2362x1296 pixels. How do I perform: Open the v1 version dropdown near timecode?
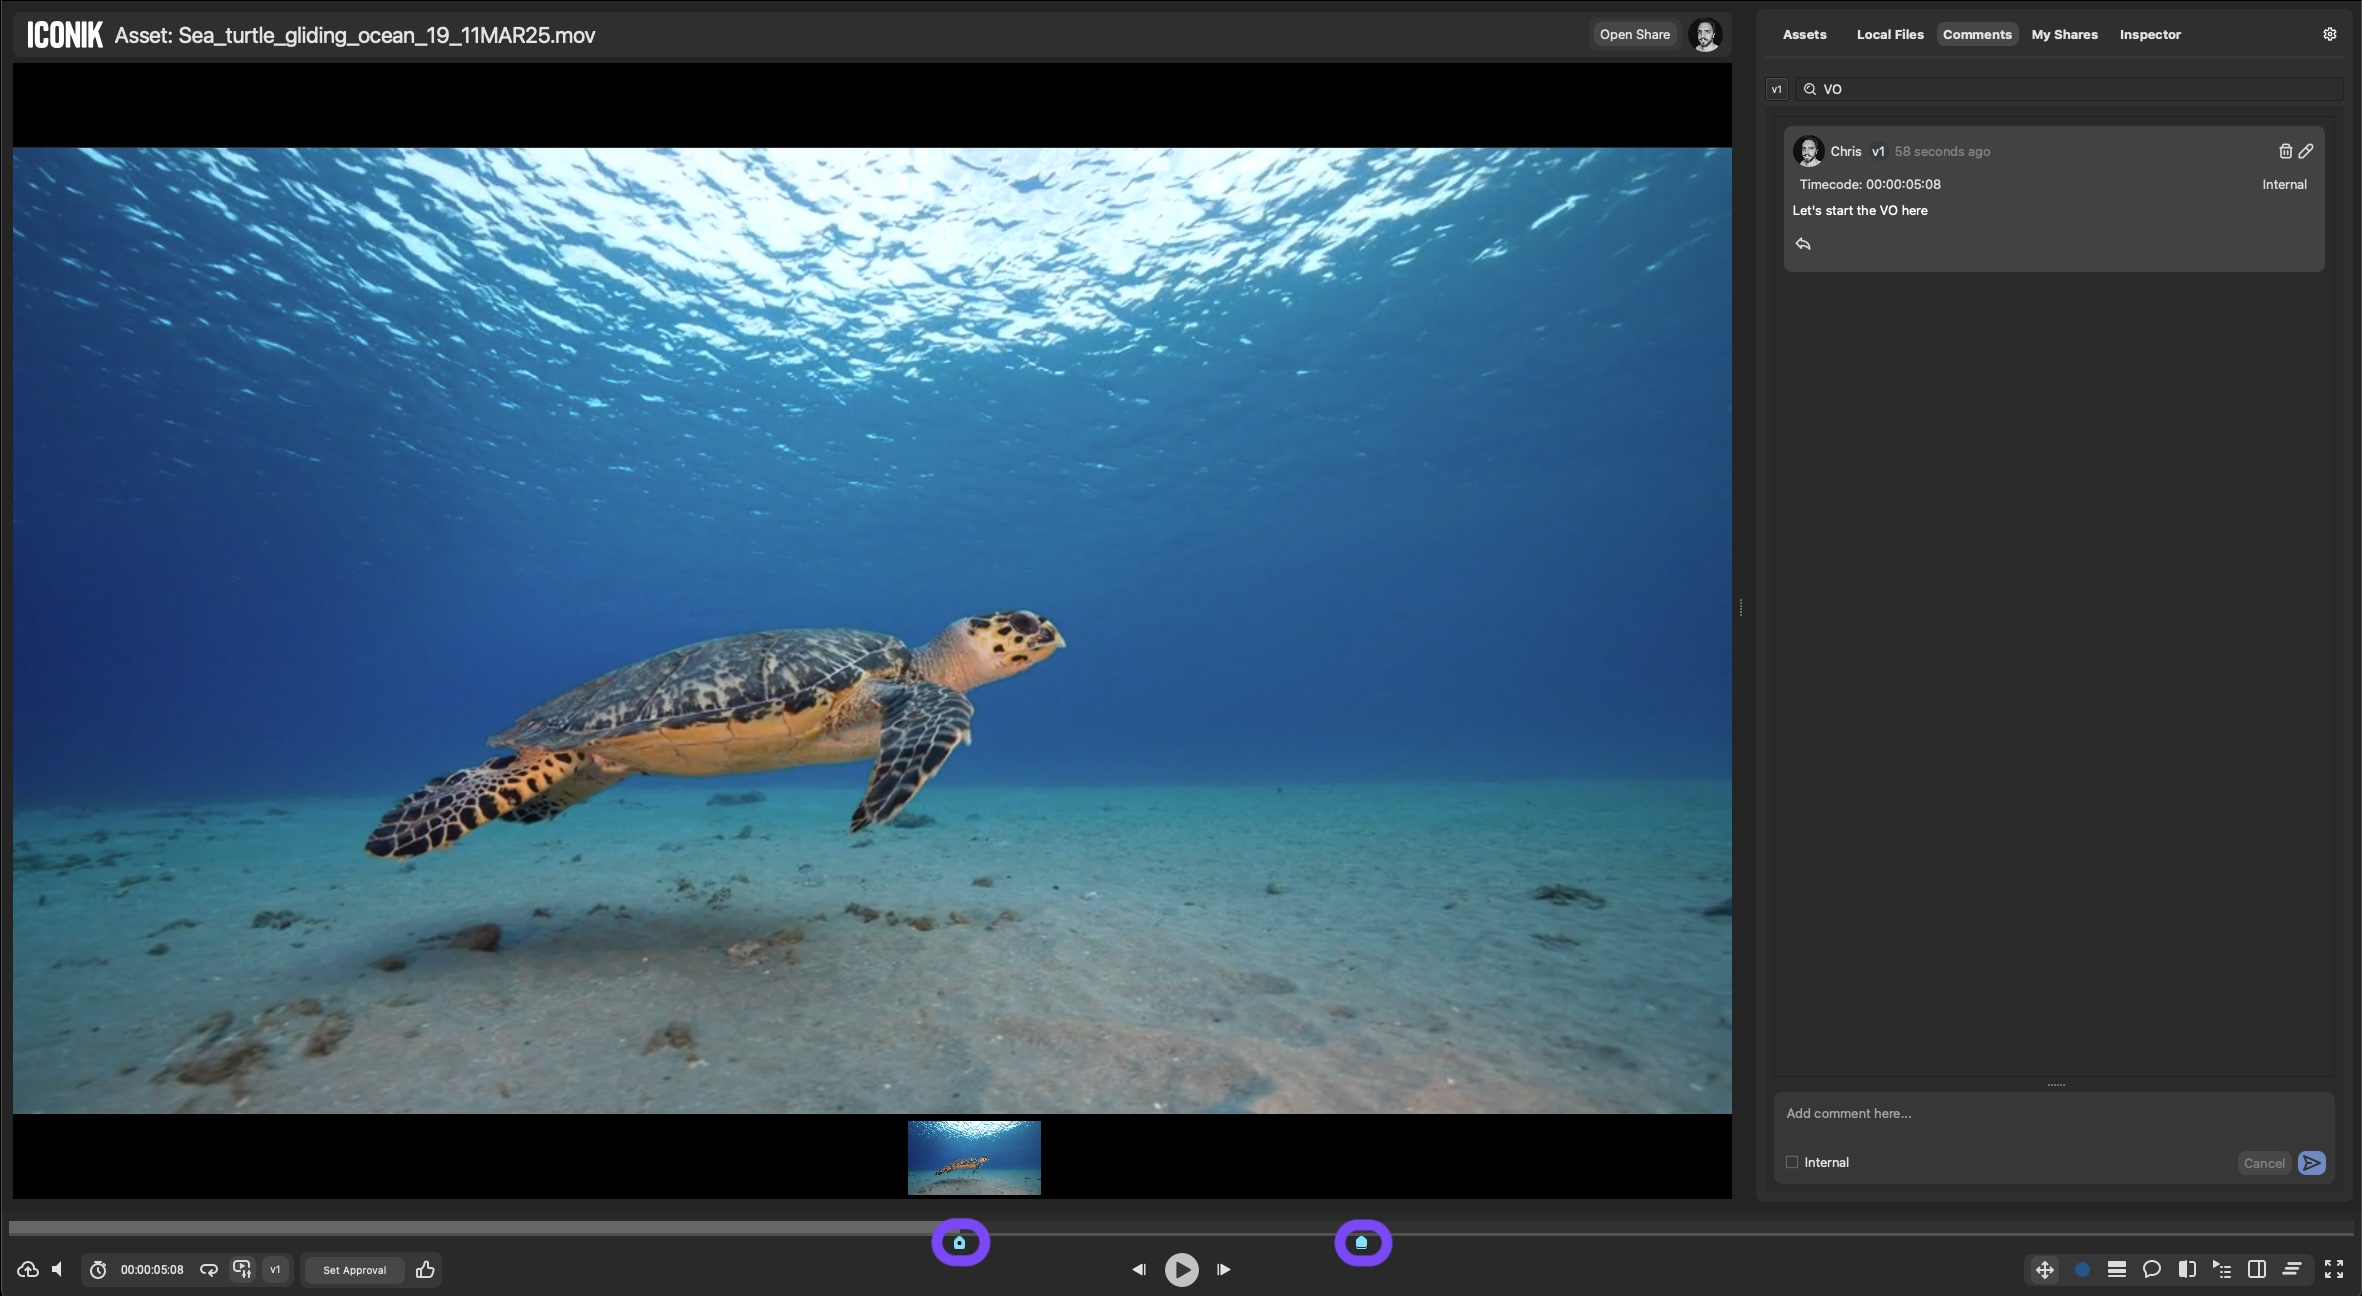[x=275, y=1270]
